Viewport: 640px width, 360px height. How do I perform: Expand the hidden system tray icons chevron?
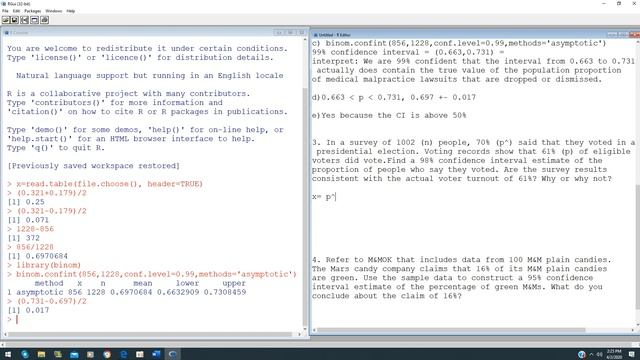click(591, 354)
